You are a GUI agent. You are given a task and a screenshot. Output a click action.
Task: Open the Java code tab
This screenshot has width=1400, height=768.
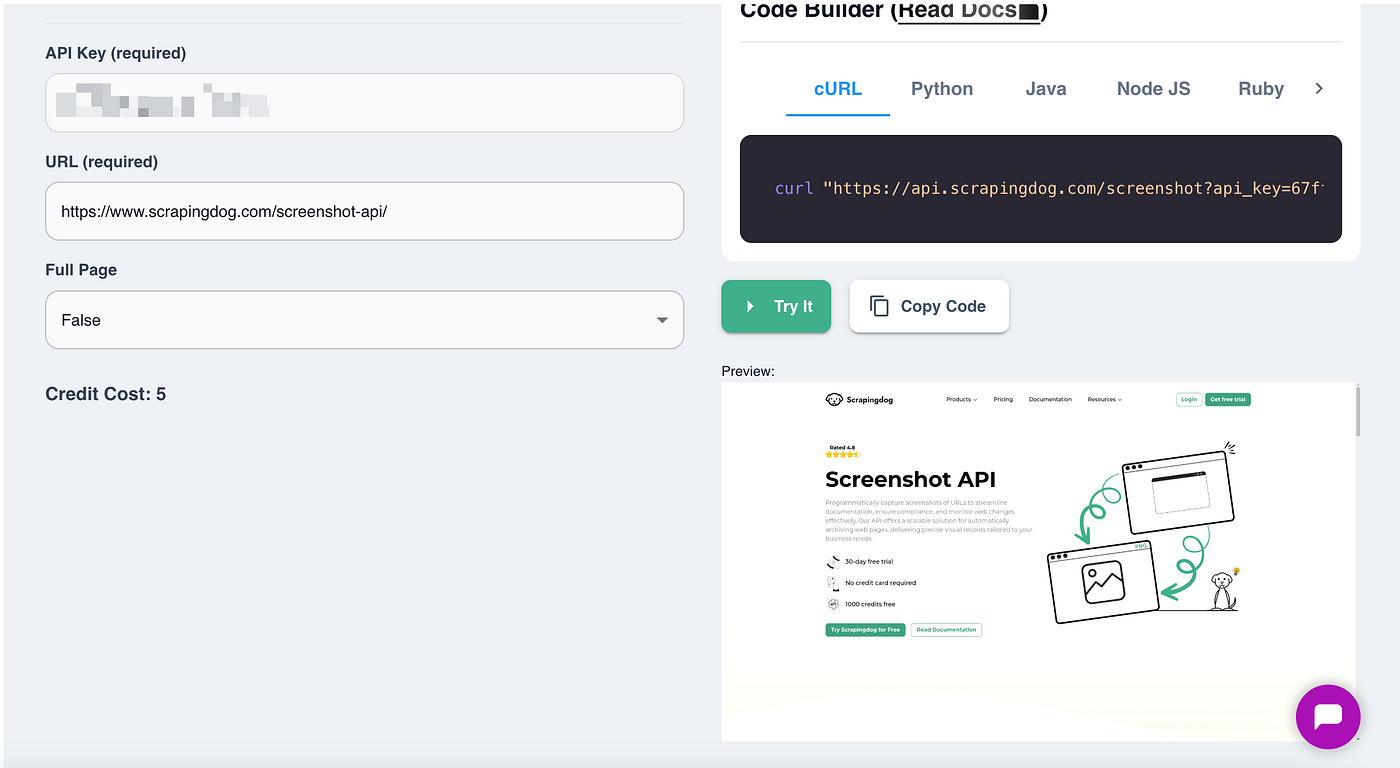(x=1045, y=89)
